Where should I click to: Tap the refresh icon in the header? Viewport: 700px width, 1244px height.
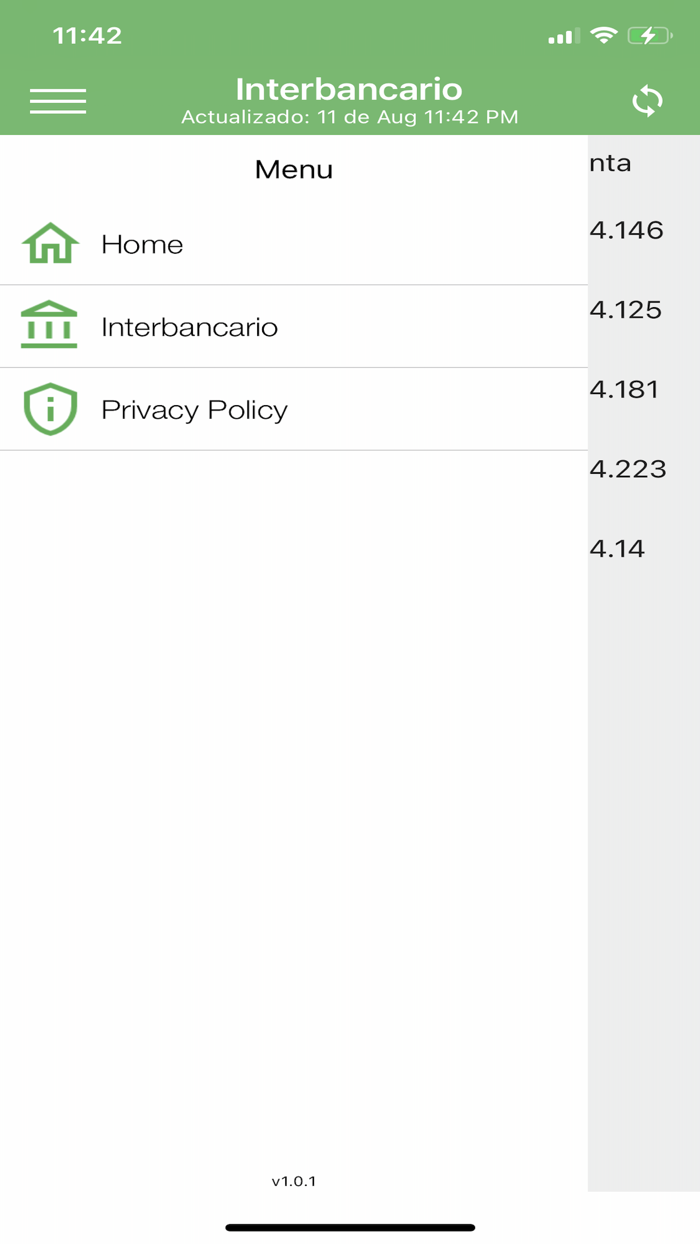(647, 100)
